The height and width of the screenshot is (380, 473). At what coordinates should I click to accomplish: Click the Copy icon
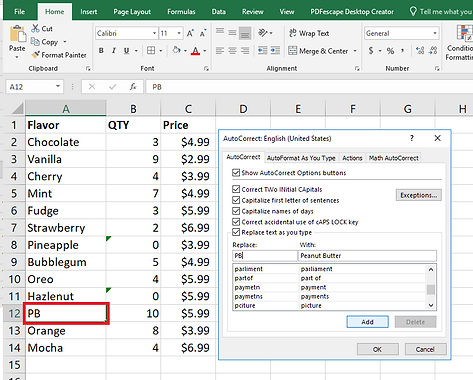pos(35,42)
